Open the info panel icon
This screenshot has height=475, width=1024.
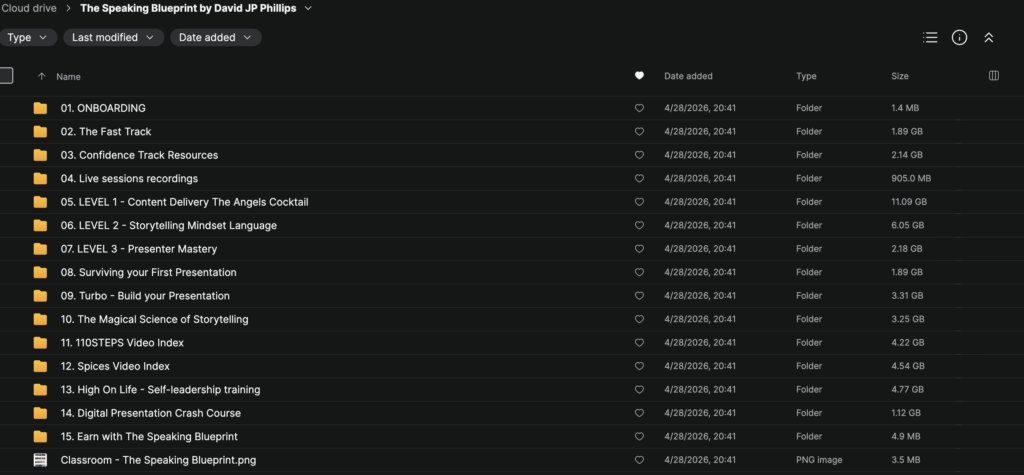tap(959, 38)
